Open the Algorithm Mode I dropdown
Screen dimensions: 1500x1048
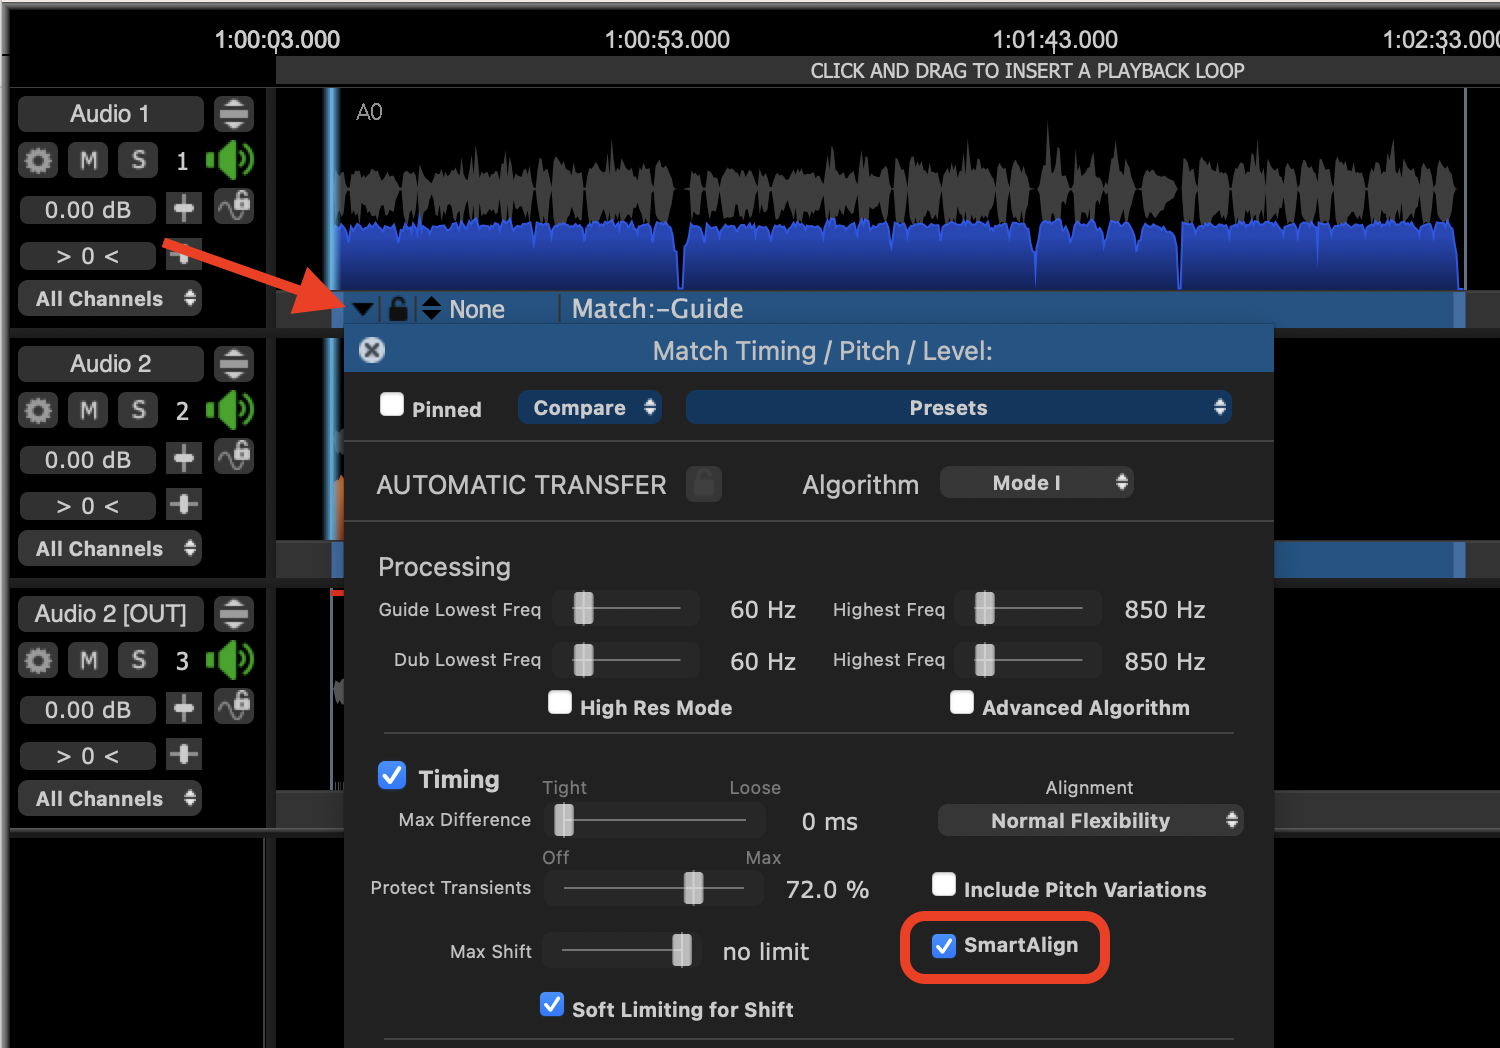(1036, 483)
